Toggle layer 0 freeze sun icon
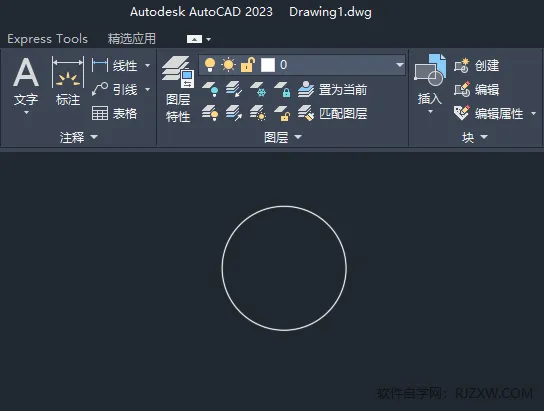 (x=229, y=65)
